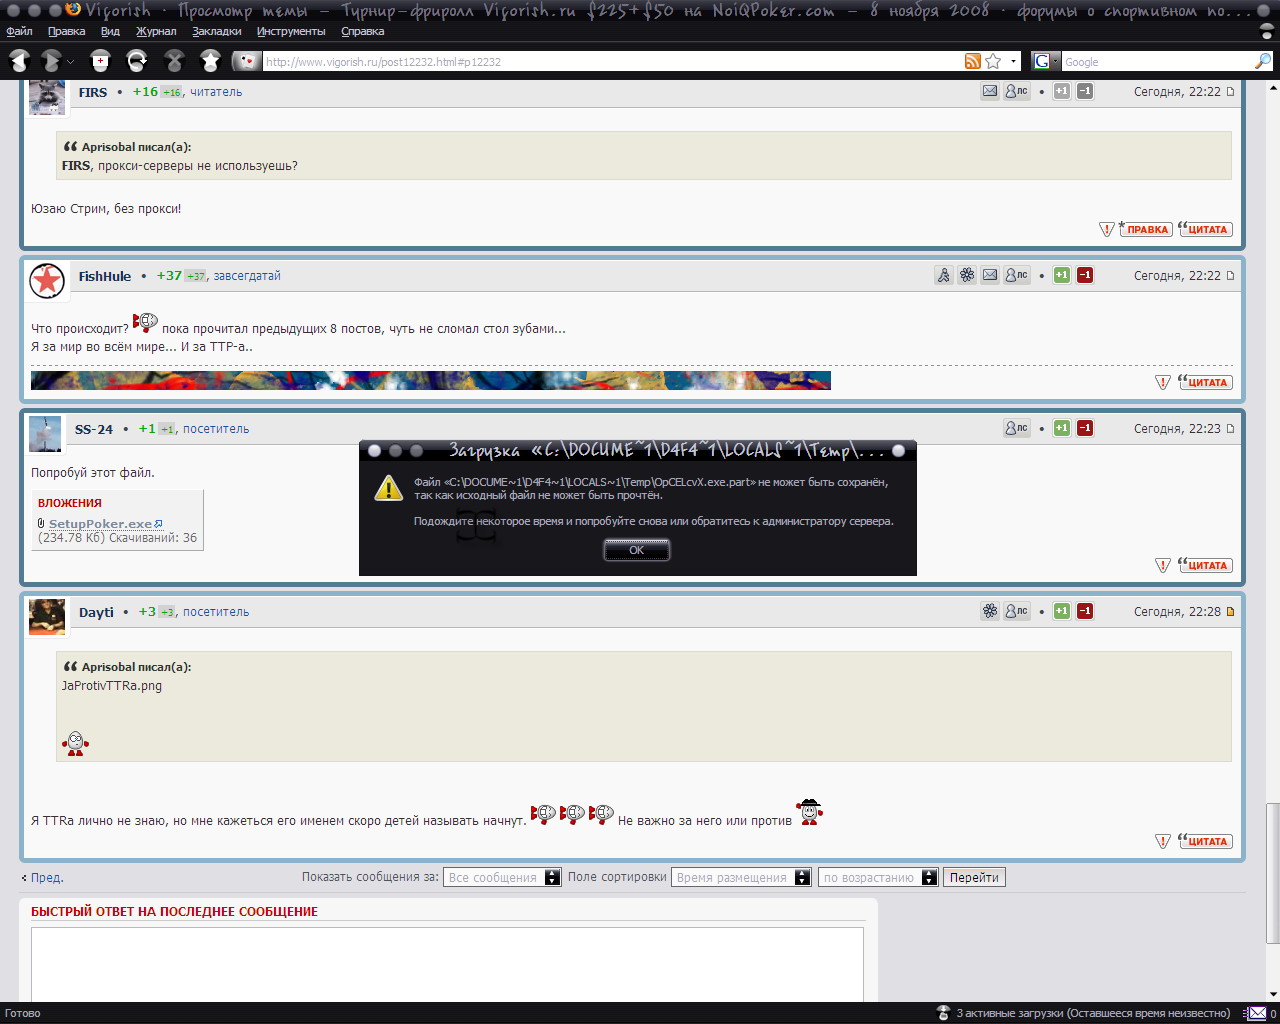The image size is (1280, 1024).
Task: Click the browser Forward arrow button
Action: [52, 61]
